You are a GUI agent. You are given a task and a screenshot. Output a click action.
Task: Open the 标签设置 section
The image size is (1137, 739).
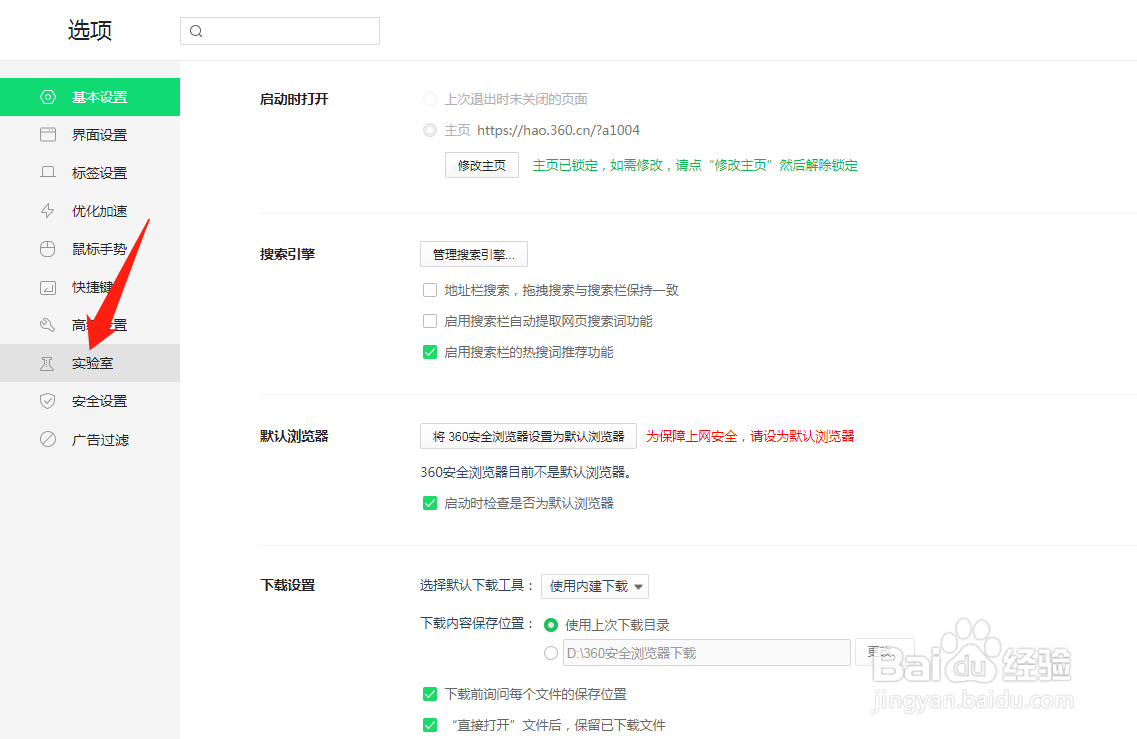tap(90, 173)
